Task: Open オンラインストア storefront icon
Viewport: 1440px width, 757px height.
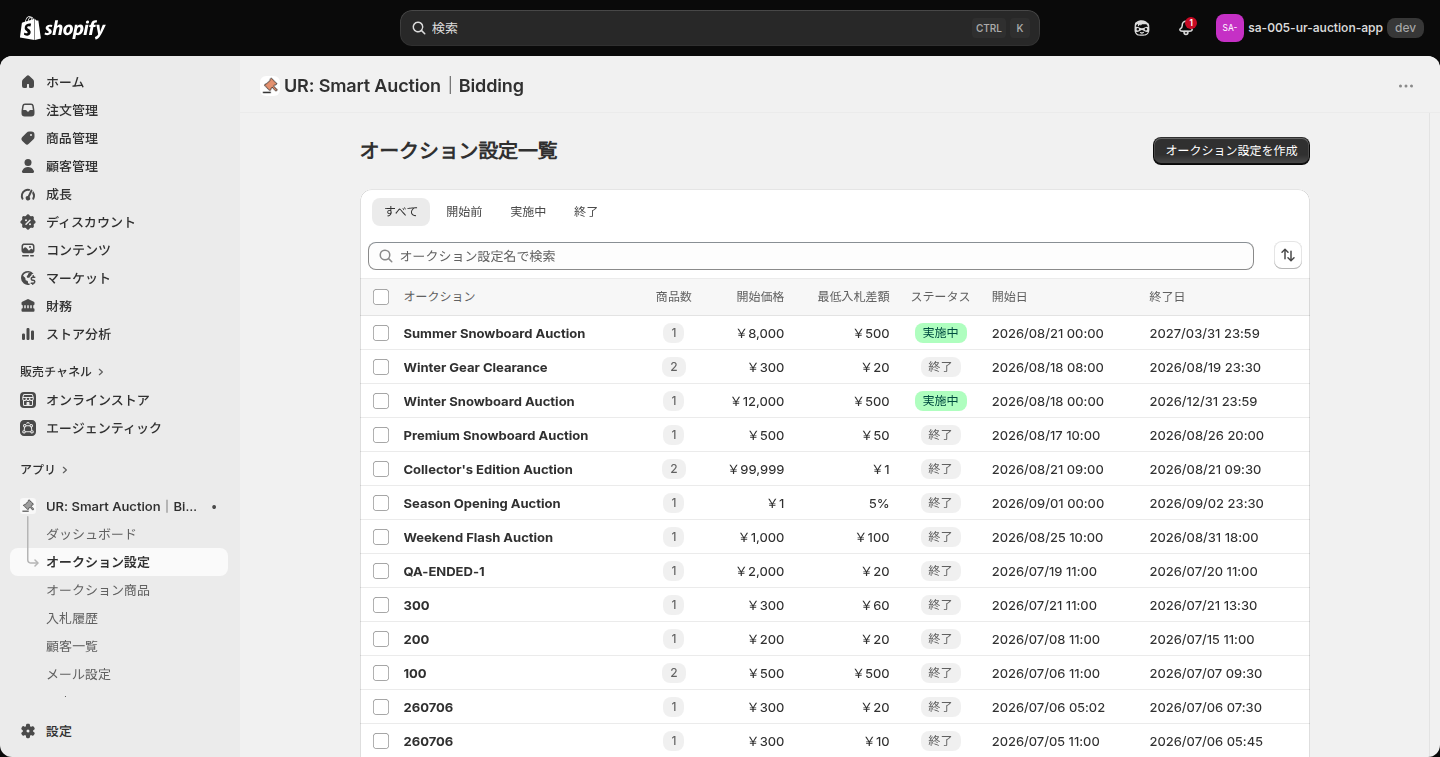Action: 28,400
